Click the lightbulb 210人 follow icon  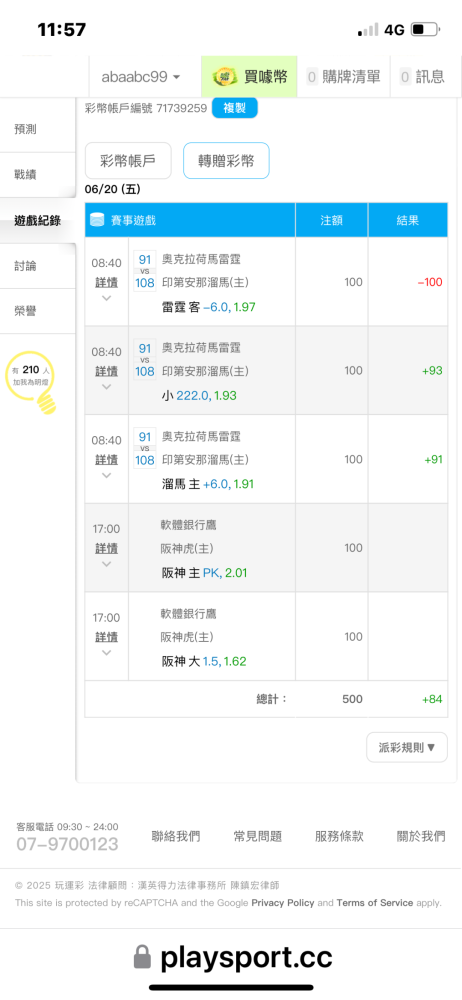click(x=32, y=381)
